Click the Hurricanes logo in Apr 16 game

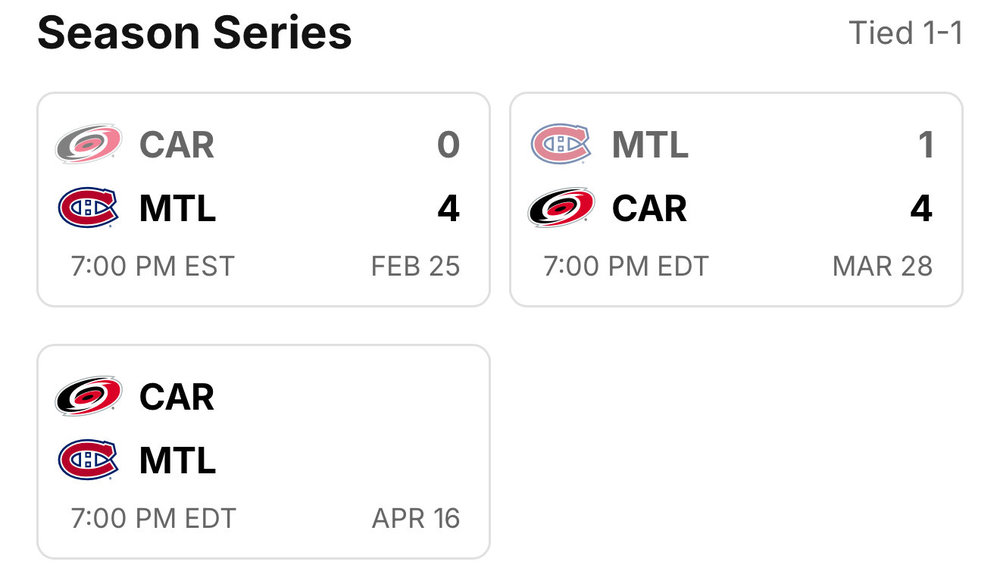(89, 396)
